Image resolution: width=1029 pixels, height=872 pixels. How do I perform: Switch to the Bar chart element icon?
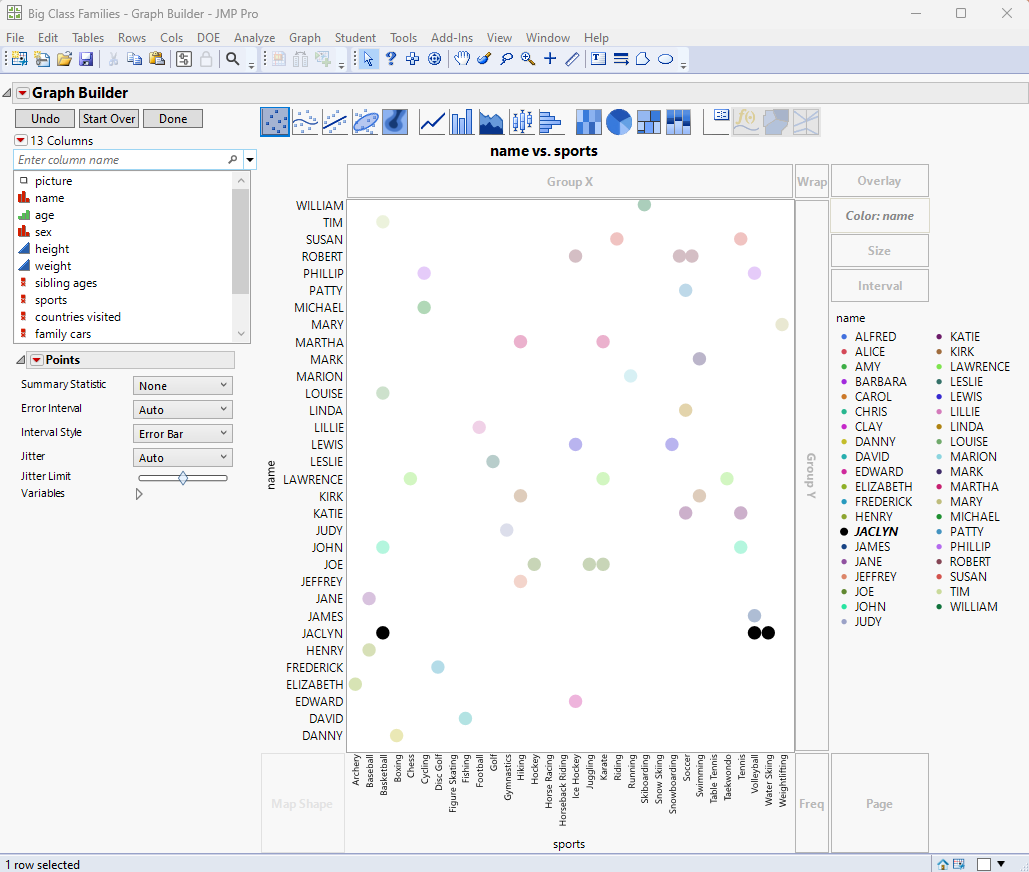click(460, 122)
